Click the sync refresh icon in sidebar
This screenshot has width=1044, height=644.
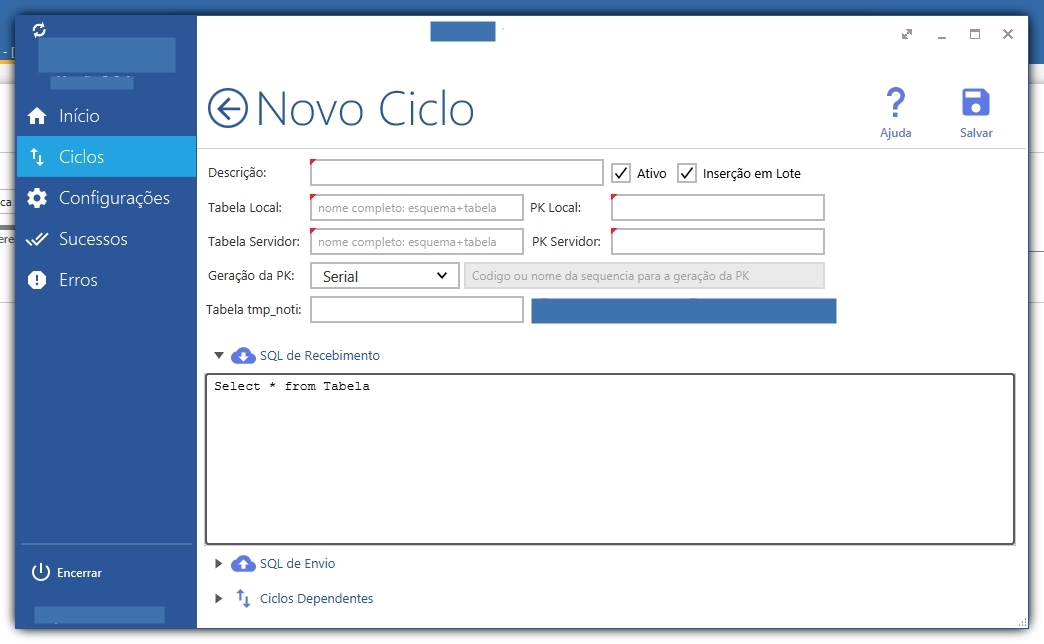click(x=39, y=30)
